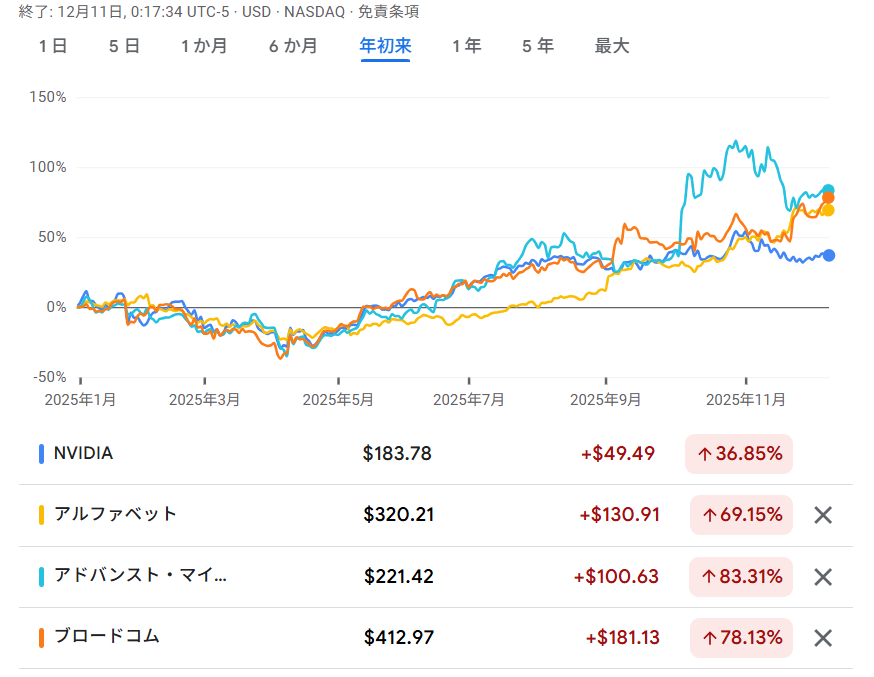874x677 pixels.
Task: Click the 83.31% change badge
Action: [x=741, y=577]
